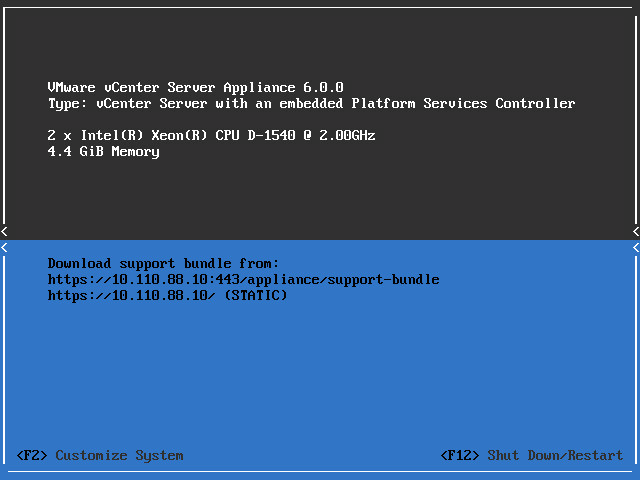The height and width of the screenshot is (480, 640).
Task: Click the 'Download support bundle from:' label
Action: (163, 264)
